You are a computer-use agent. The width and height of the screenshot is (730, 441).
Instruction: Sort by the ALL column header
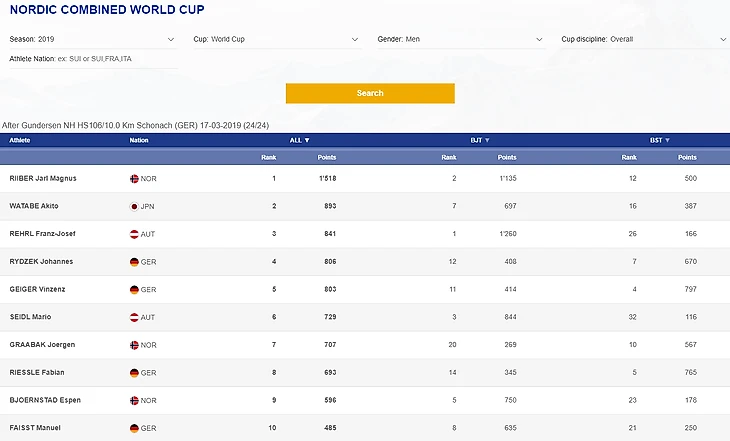pyautogui.click(x=300, y=141)
